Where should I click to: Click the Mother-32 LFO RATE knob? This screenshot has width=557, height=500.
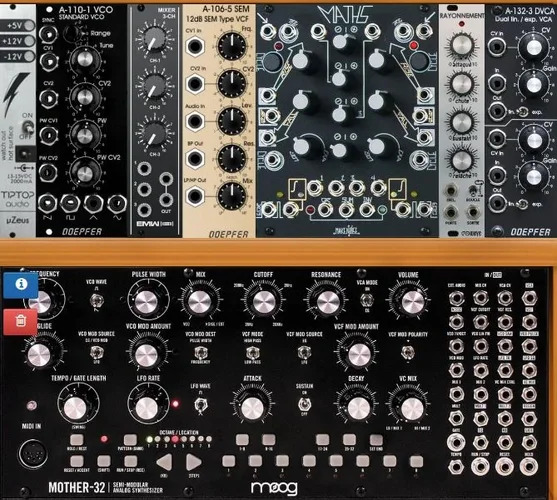[x=146, y=408]
